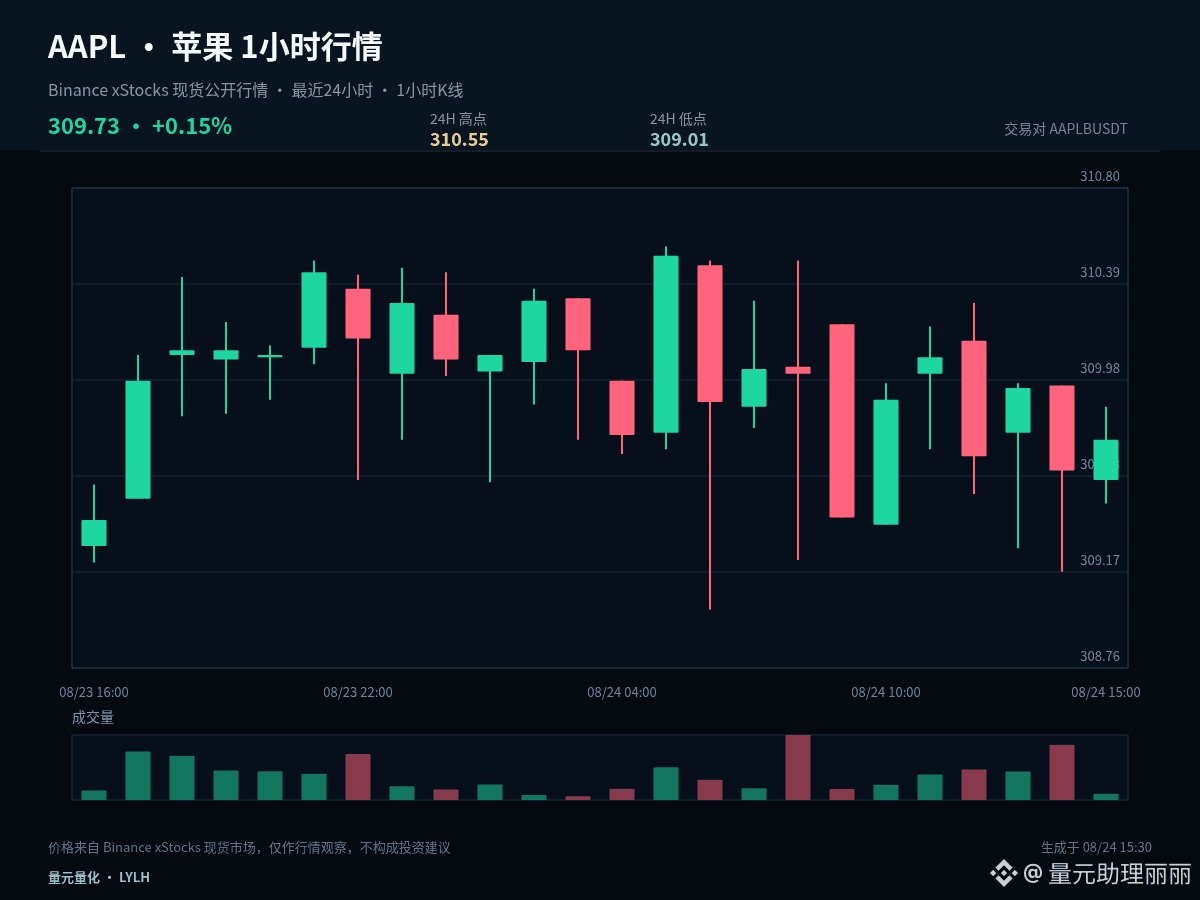The height and width of the screenshot is (900, 1200).
Task: Click the 交易对 AAPLBUSDT label
Action: click(x=1066, y=129)
